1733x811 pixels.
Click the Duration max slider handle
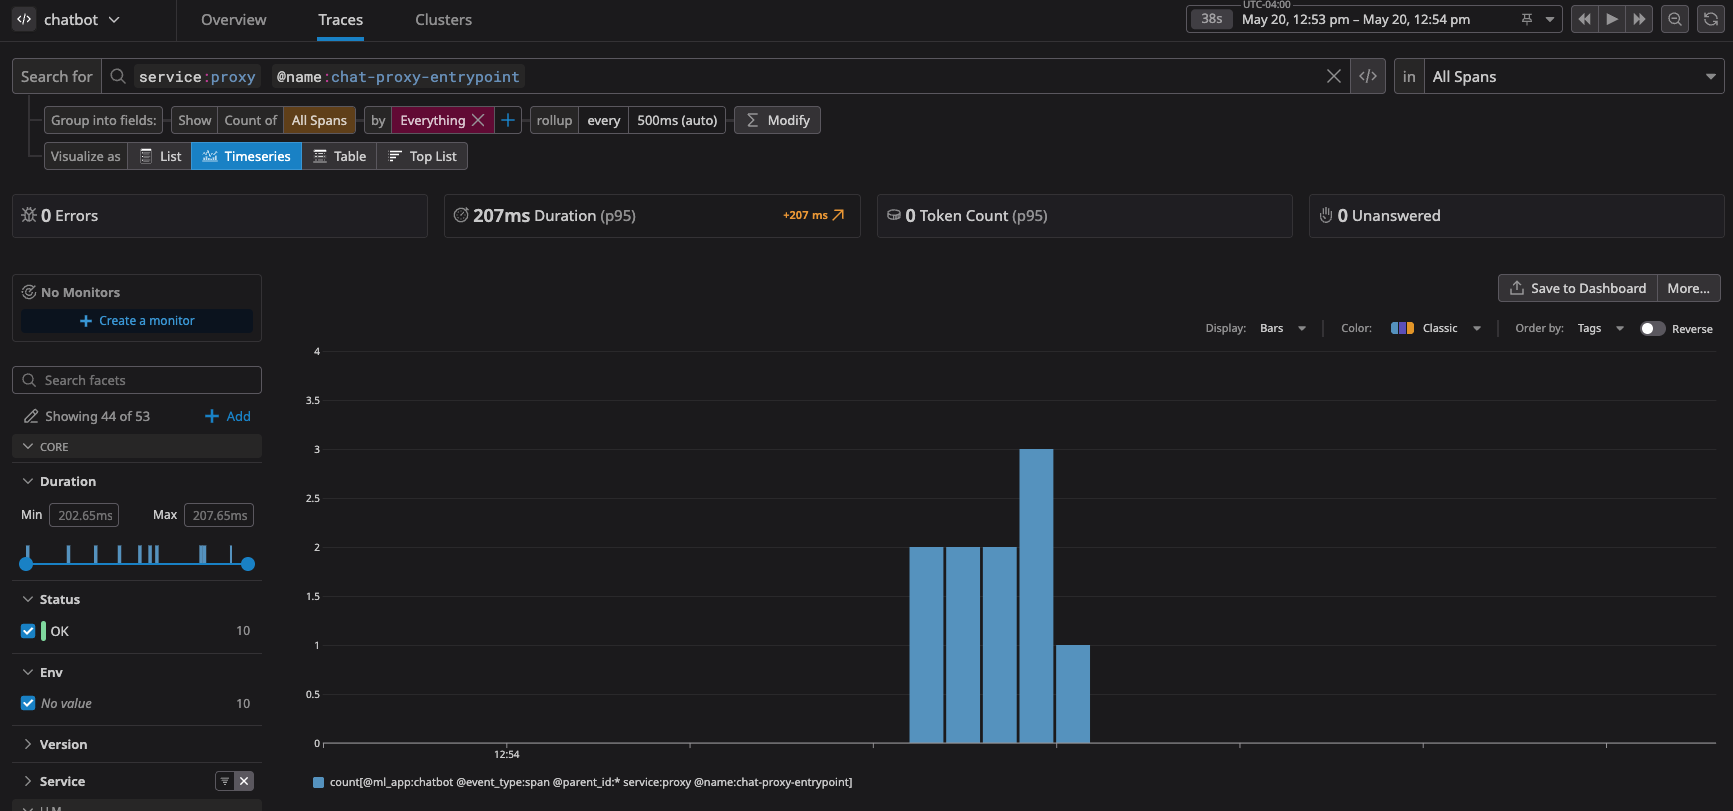coord(248,564)
